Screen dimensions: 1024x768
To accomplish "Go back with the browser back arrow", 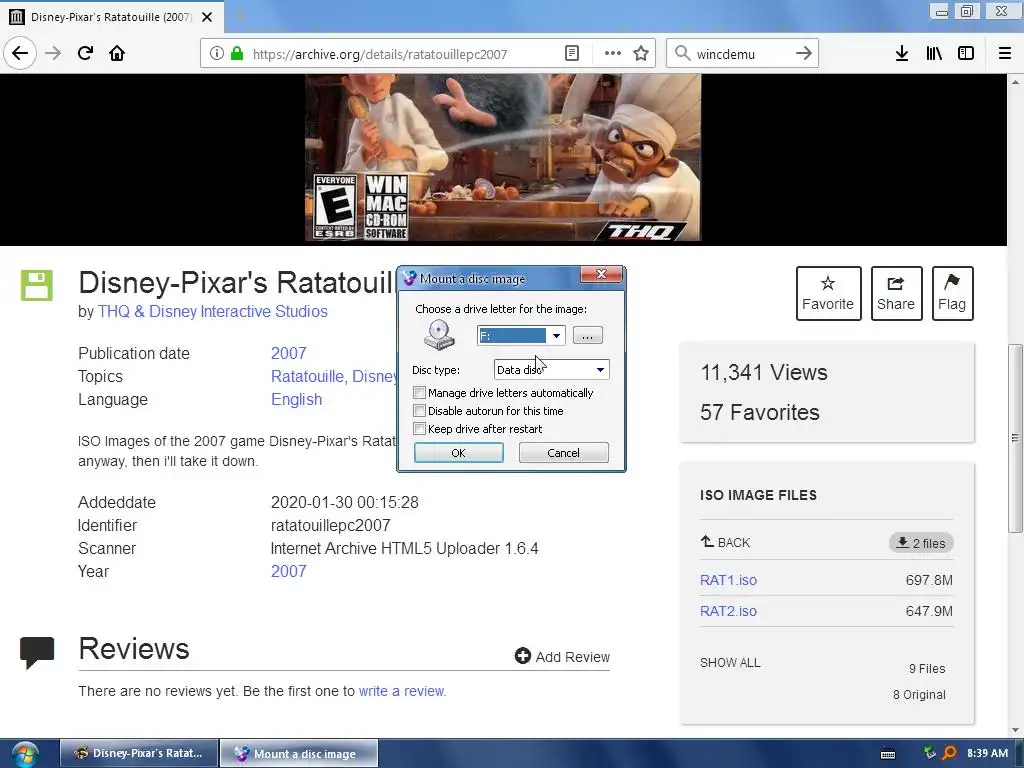I will [20, 54].
